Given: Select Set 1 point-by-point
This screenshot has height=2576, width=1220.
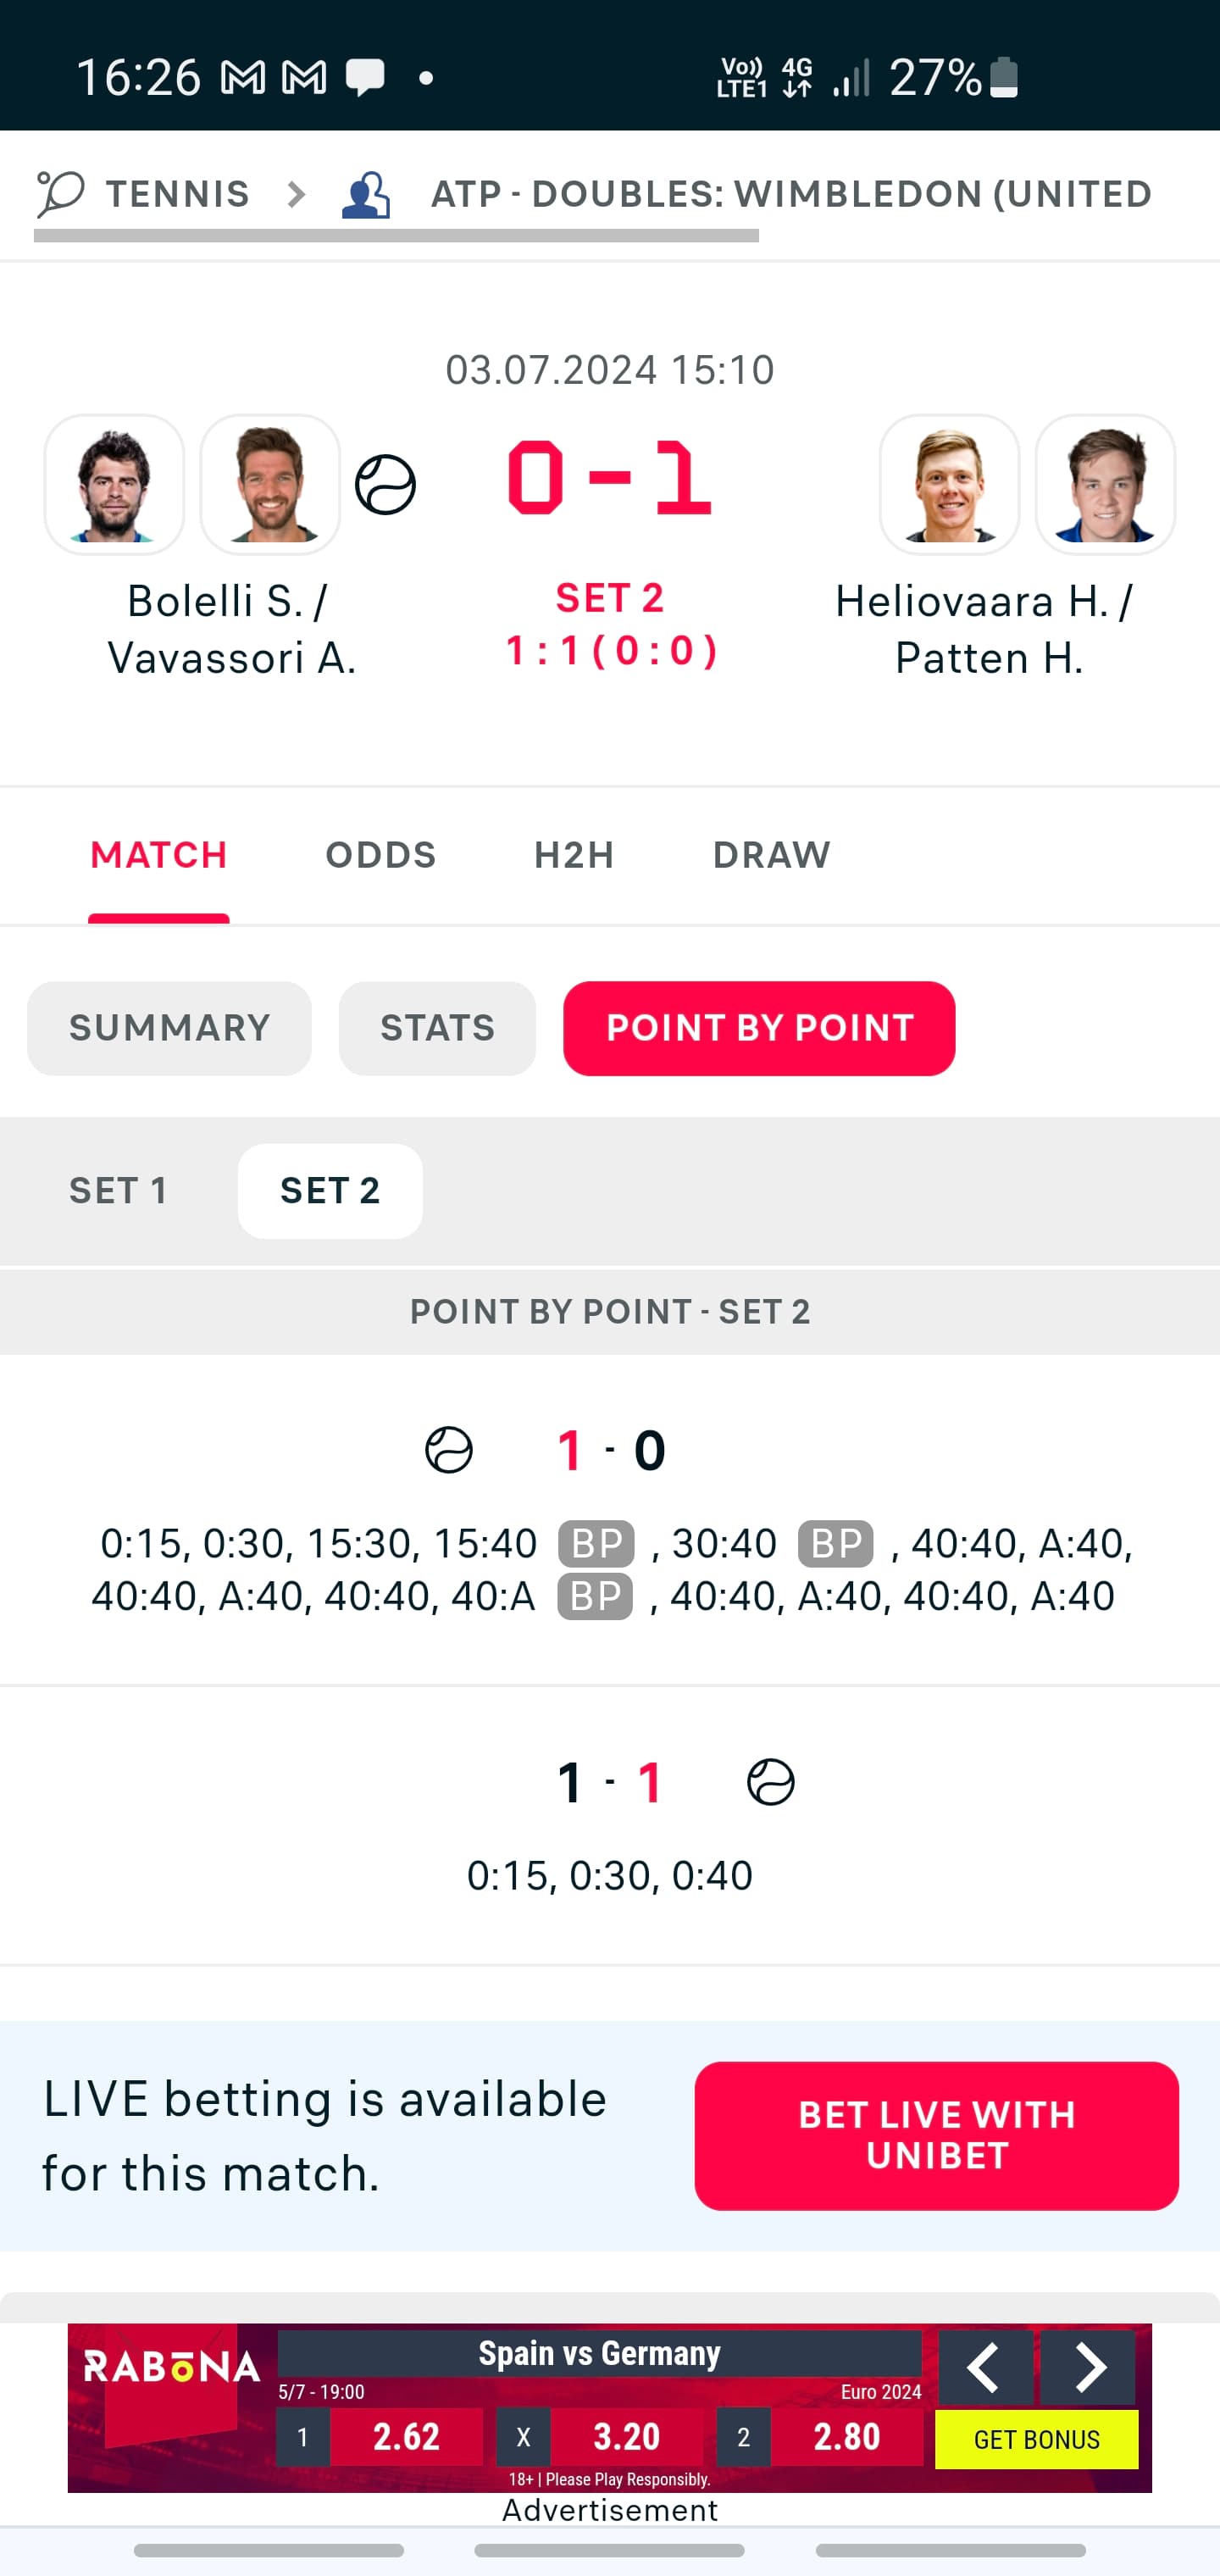Looking at the screenshot, I should pos(118,1191).
